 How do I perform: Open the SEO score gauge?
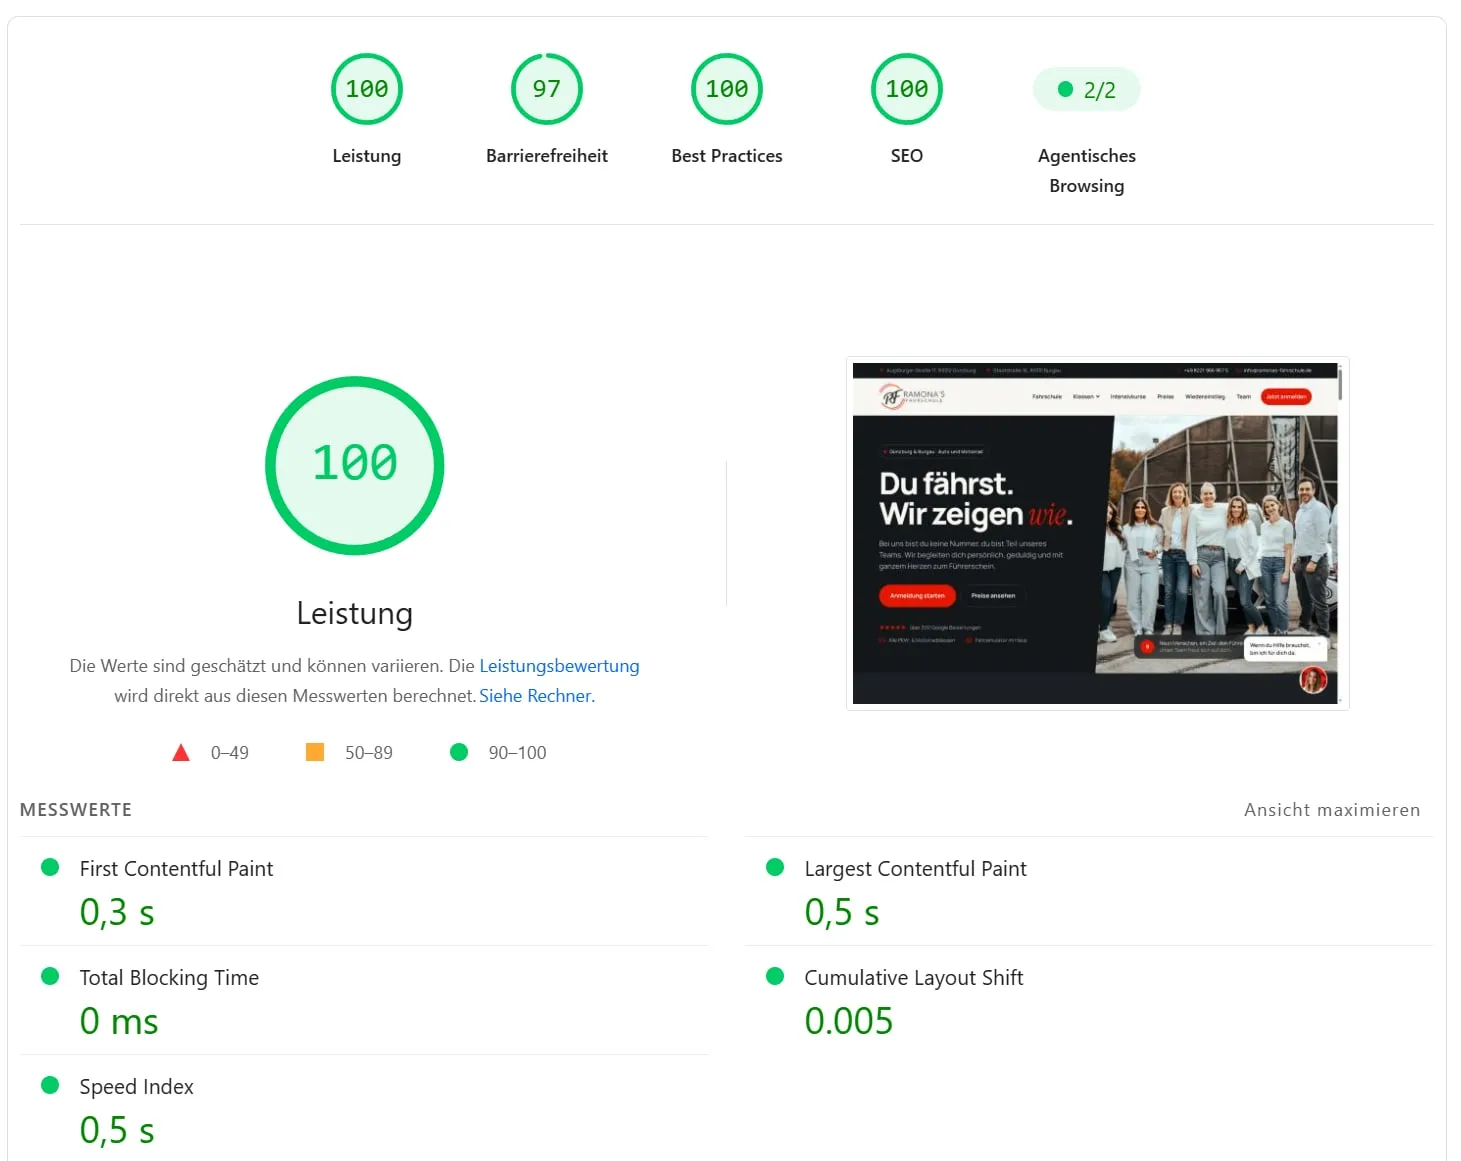907,89
